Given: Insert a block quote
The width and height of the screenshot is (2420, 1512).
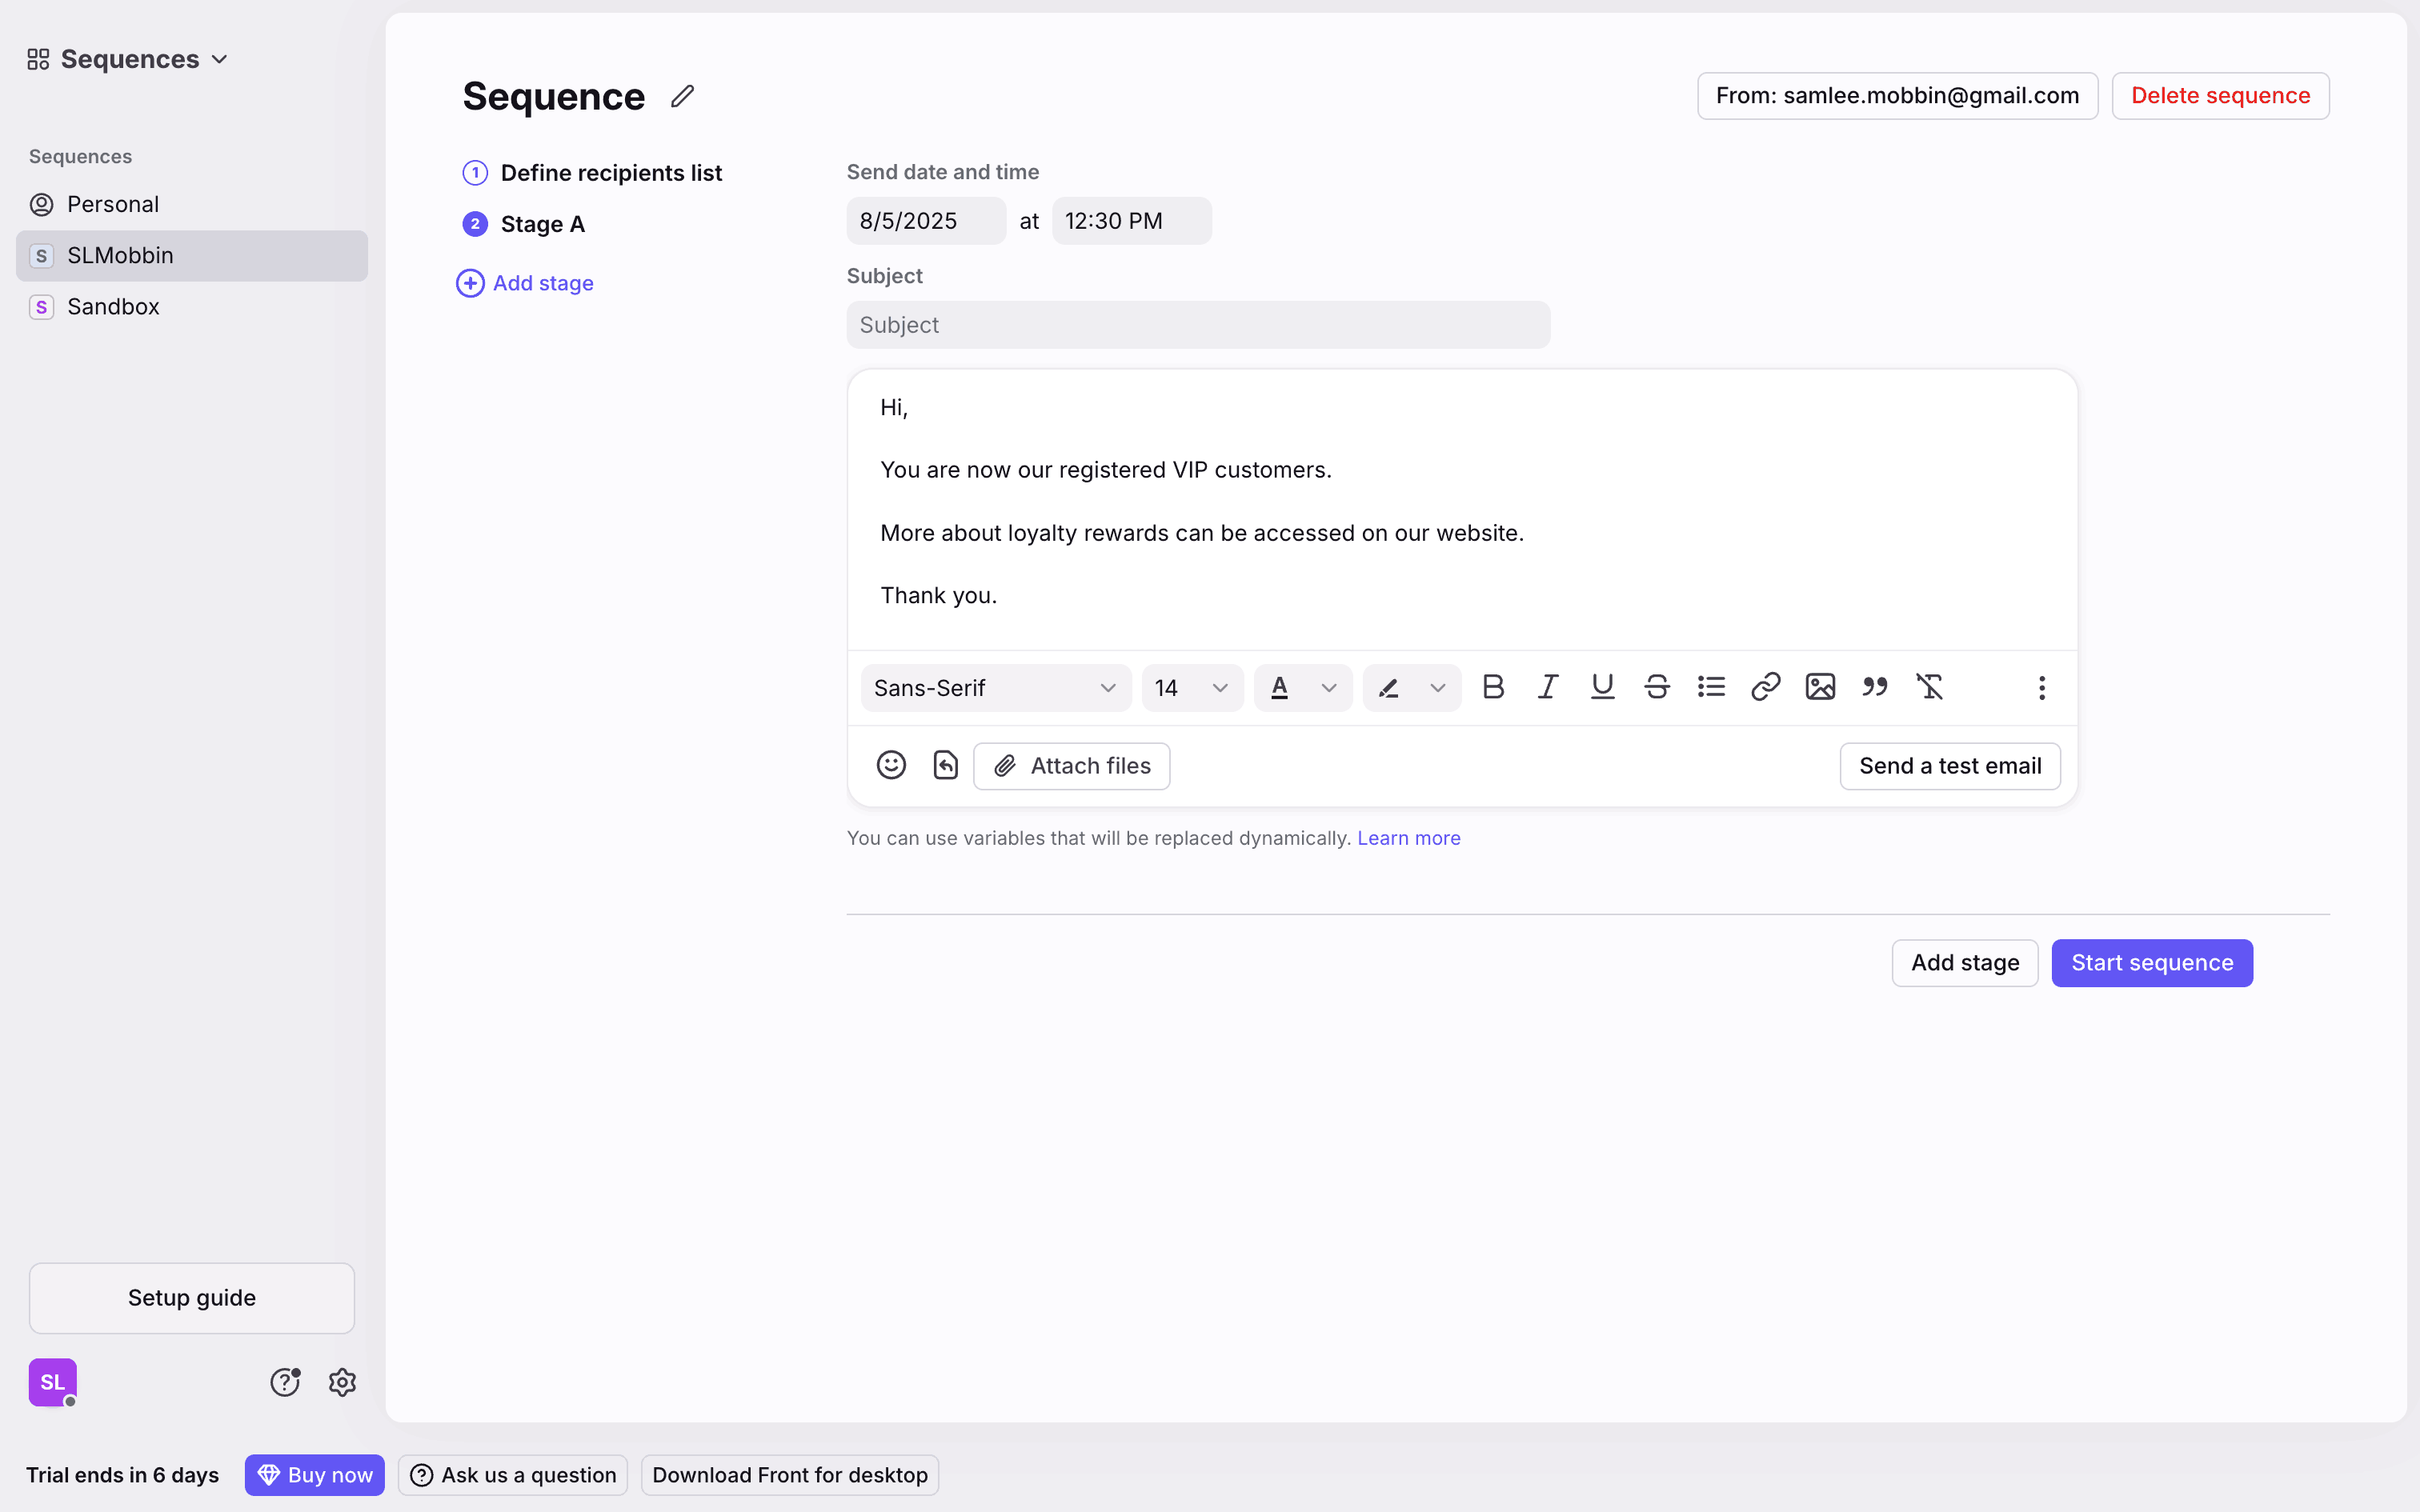Looking at the screenshot, I should tap(1874, 687).
